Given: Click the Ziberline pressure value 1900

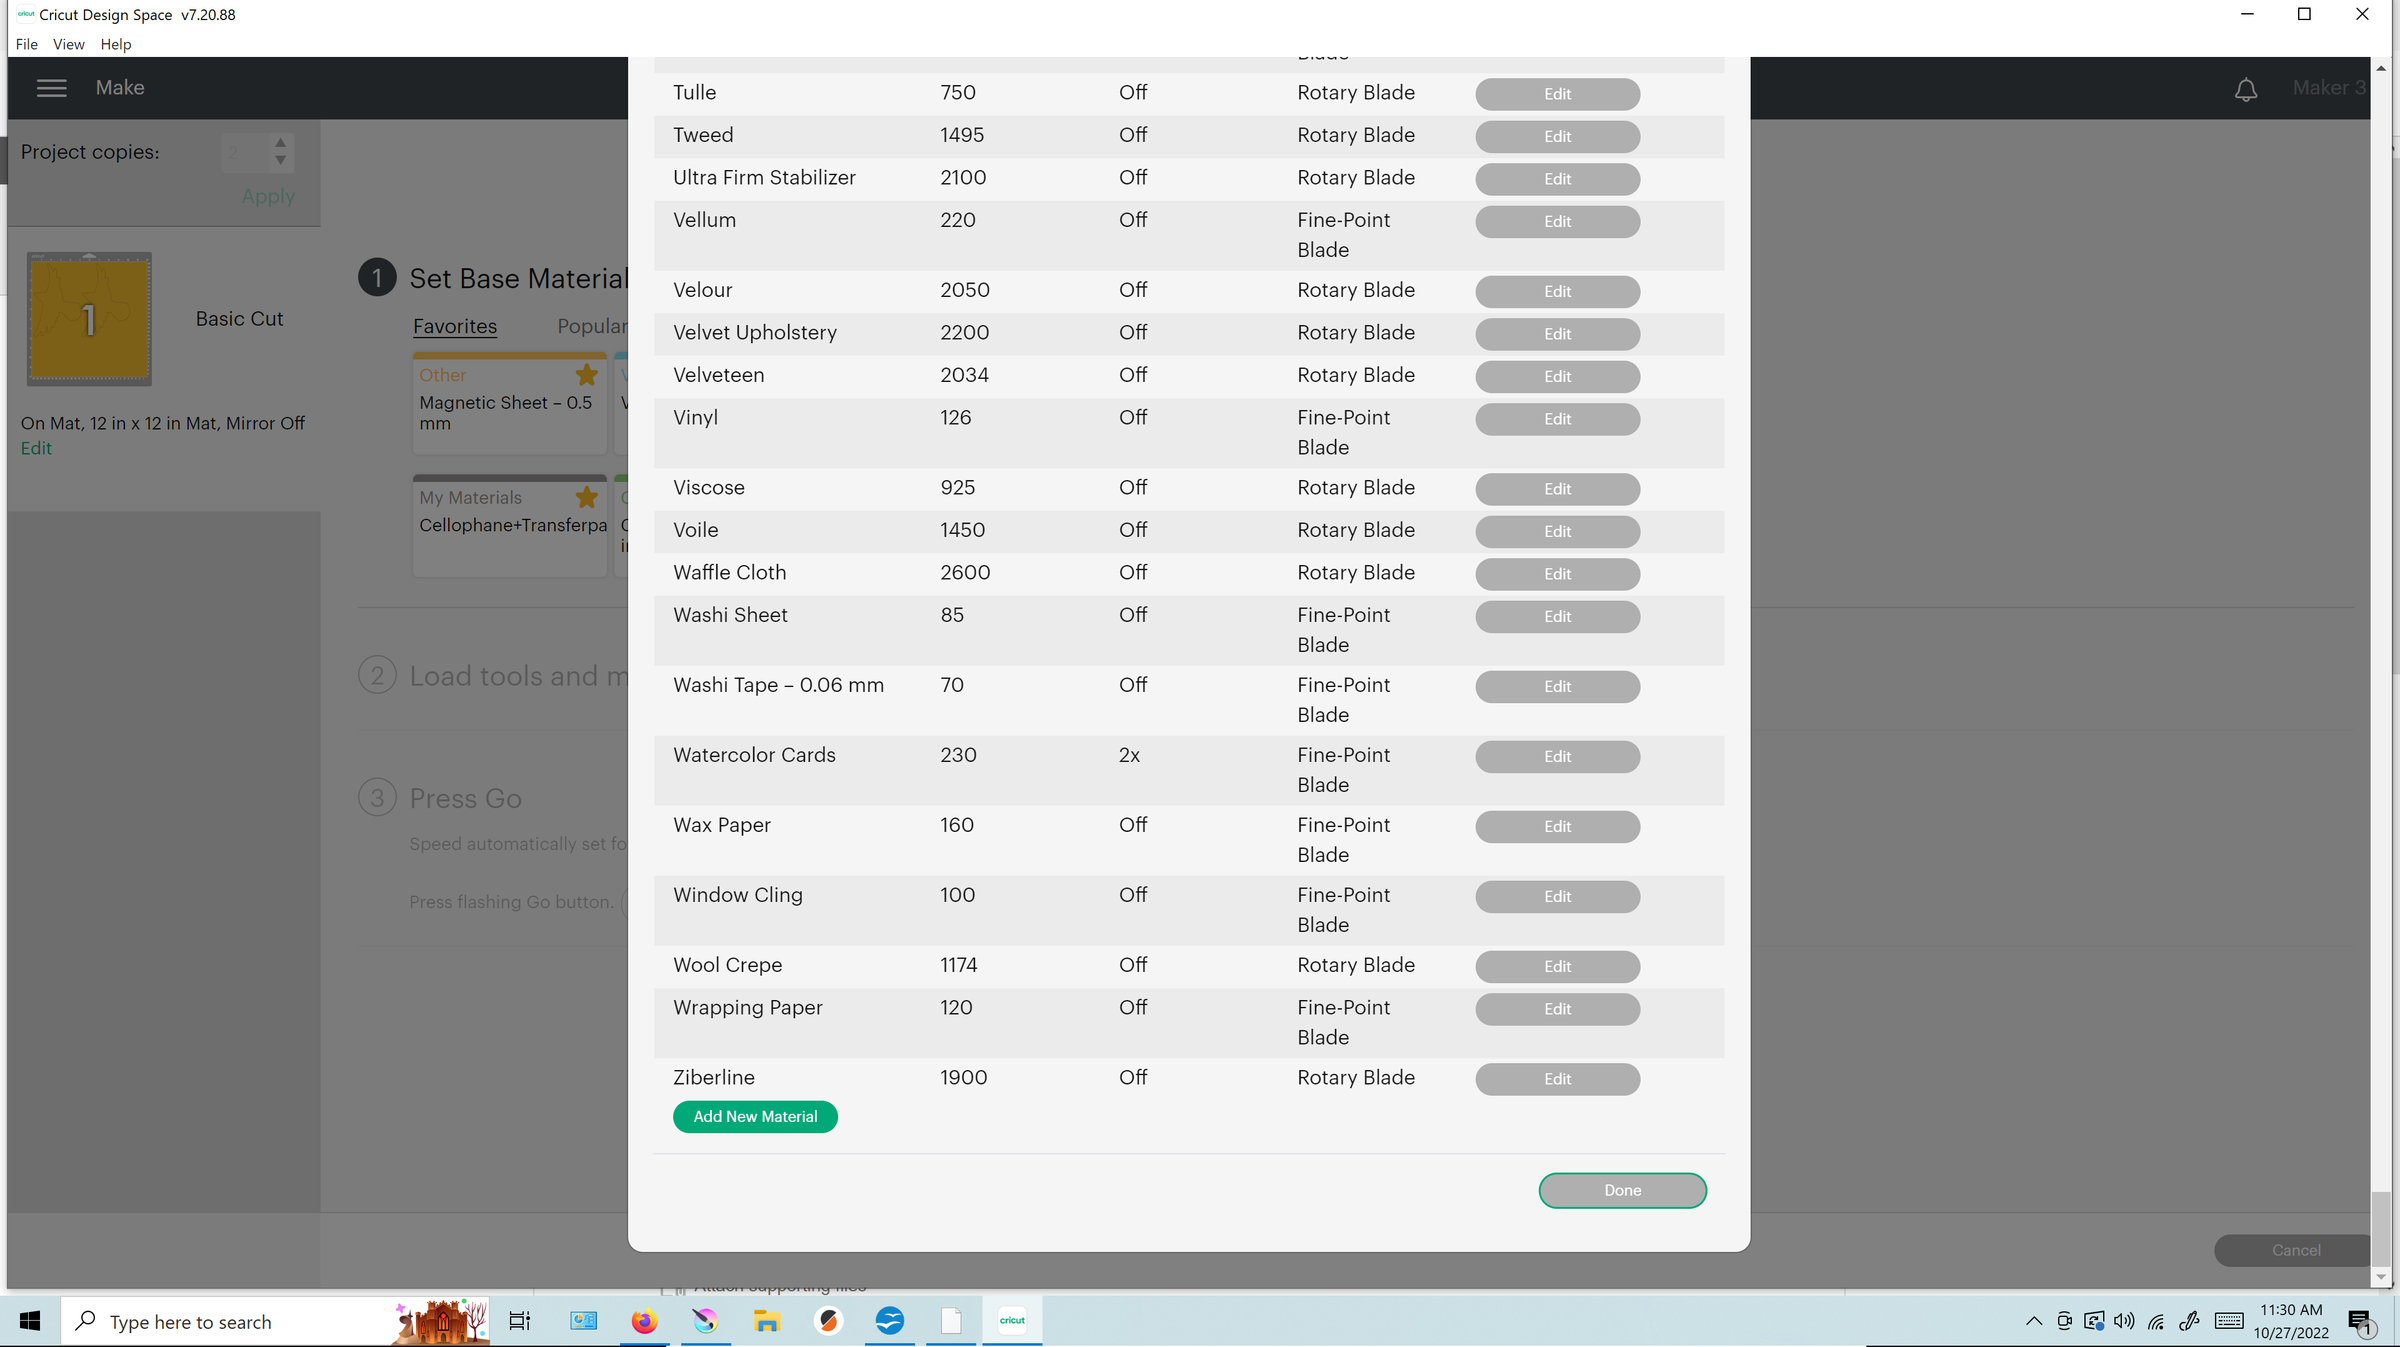Looking at the screenshot, I should tap(963, 1077).
